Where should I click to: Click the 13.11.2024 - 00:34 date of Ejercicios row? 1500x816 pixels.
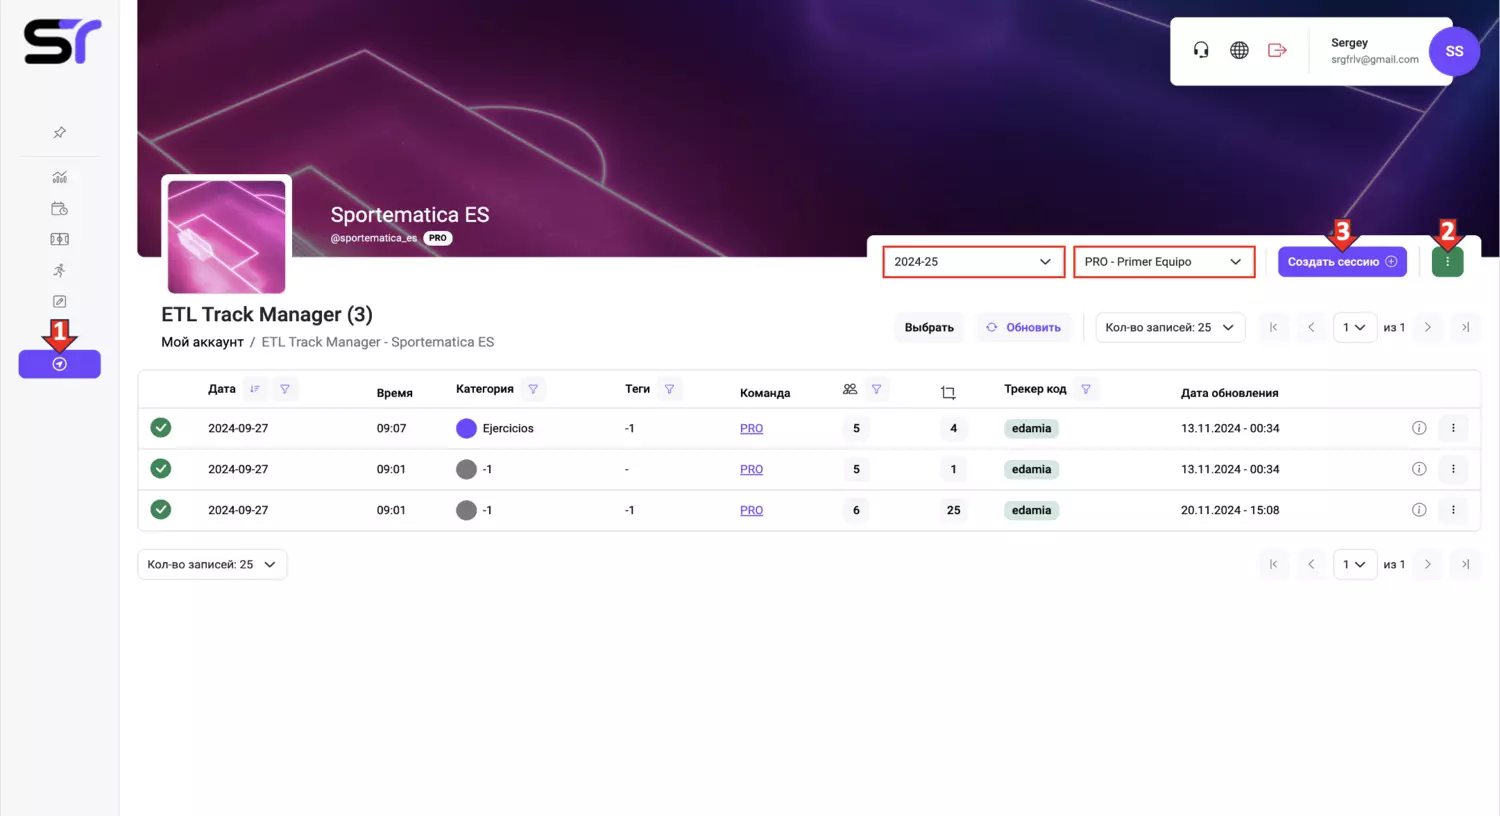(1230, 428)
